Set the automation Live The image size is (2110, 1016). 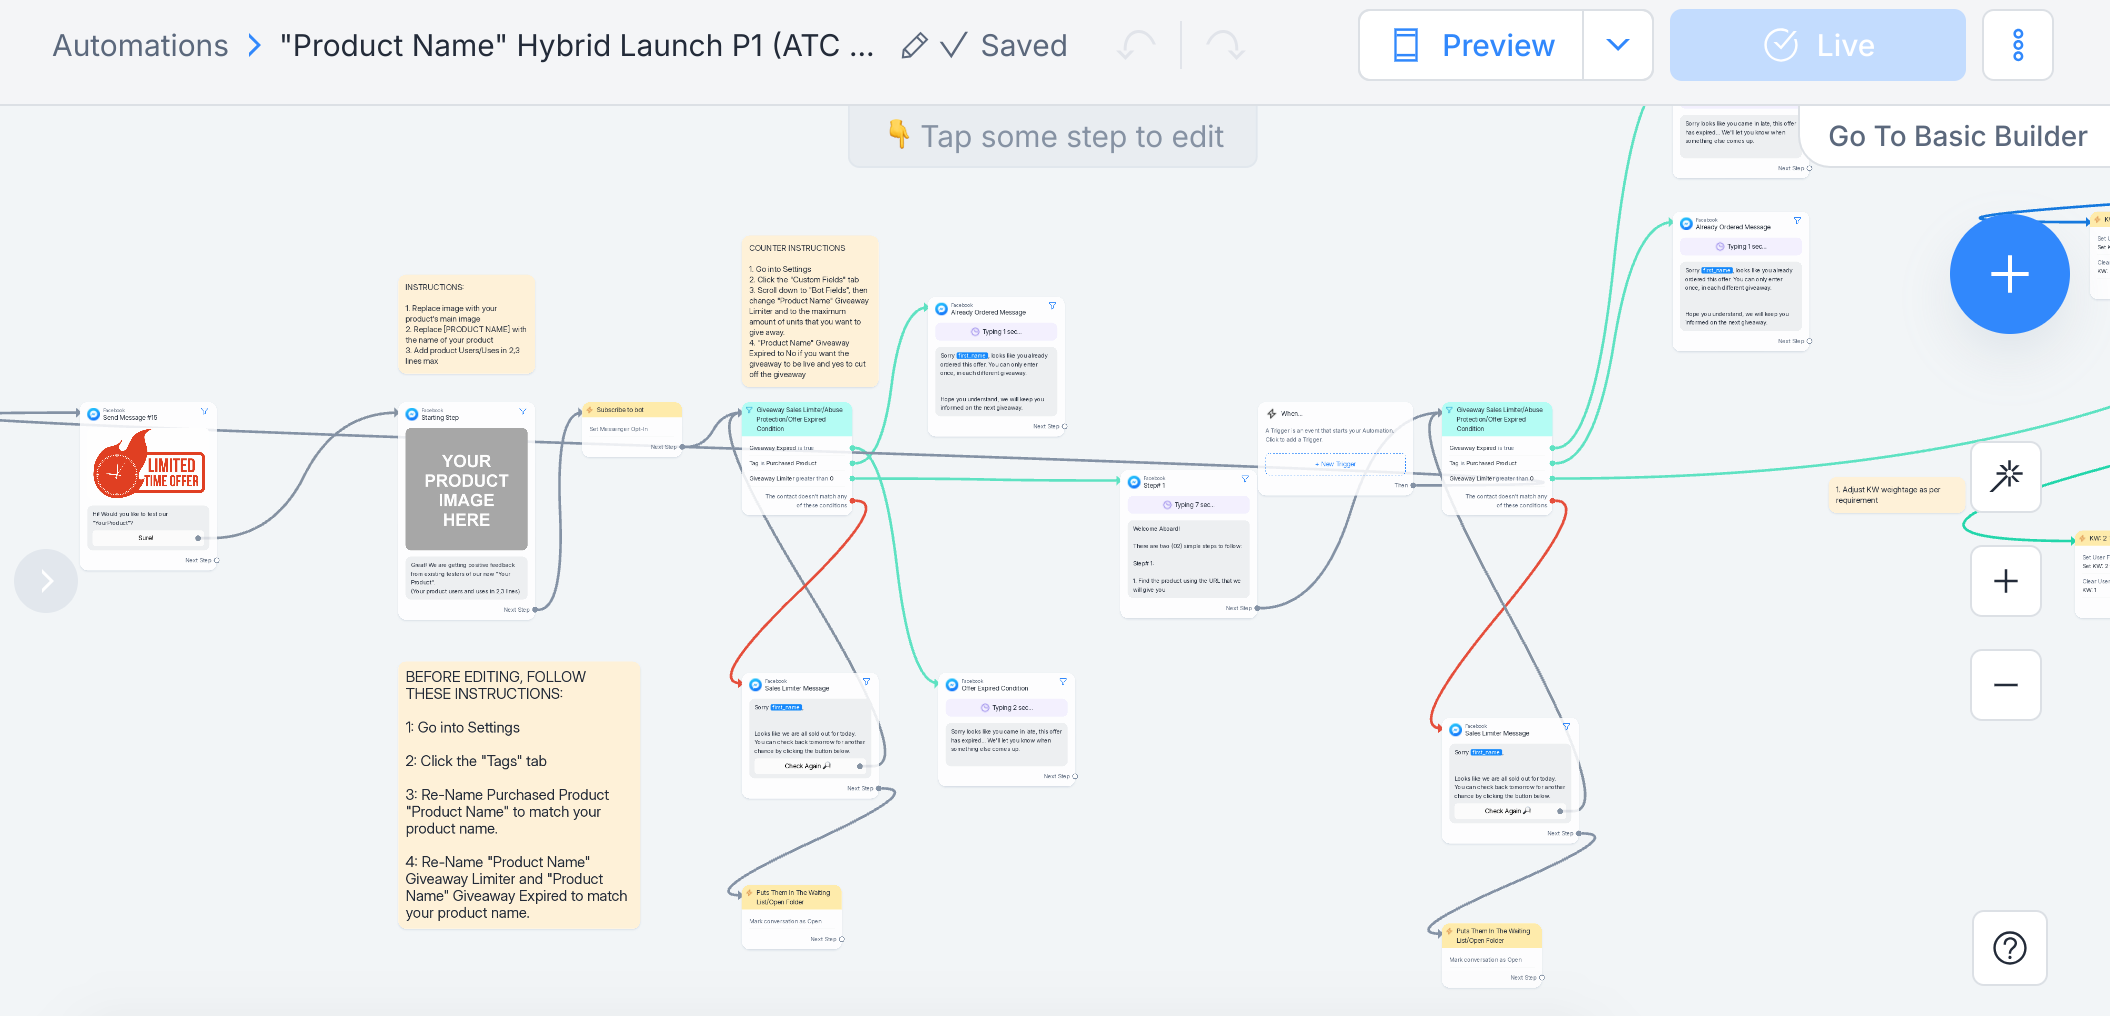pos(1817,46)
